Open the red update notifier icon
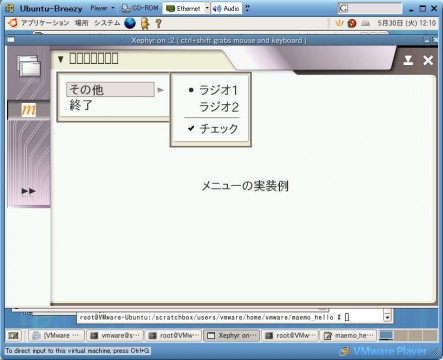443x360 pixels. tap(352, 23)
